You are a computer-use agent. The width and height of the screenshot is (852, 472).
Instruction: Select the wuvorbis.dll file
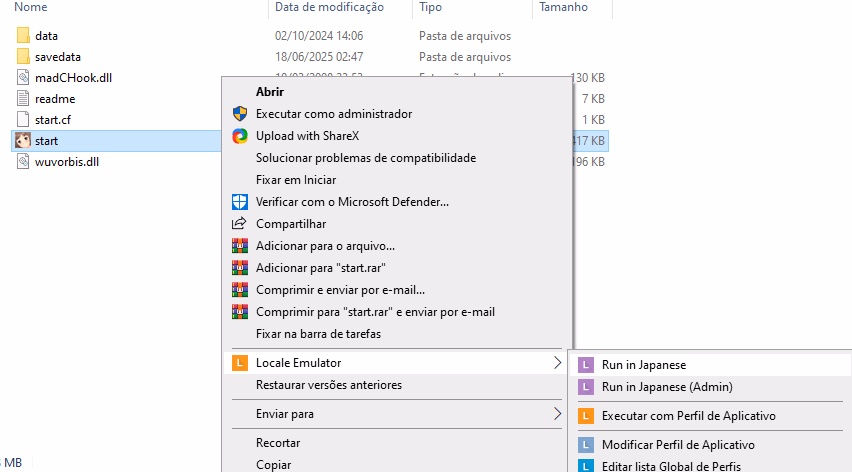(66, 162)
